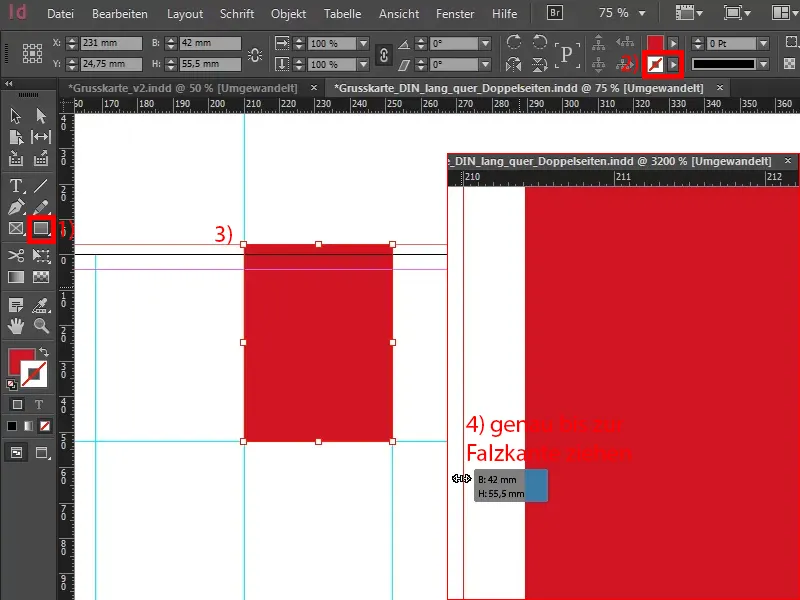
Task: Toggle formatting affects text
Action: 39,405
